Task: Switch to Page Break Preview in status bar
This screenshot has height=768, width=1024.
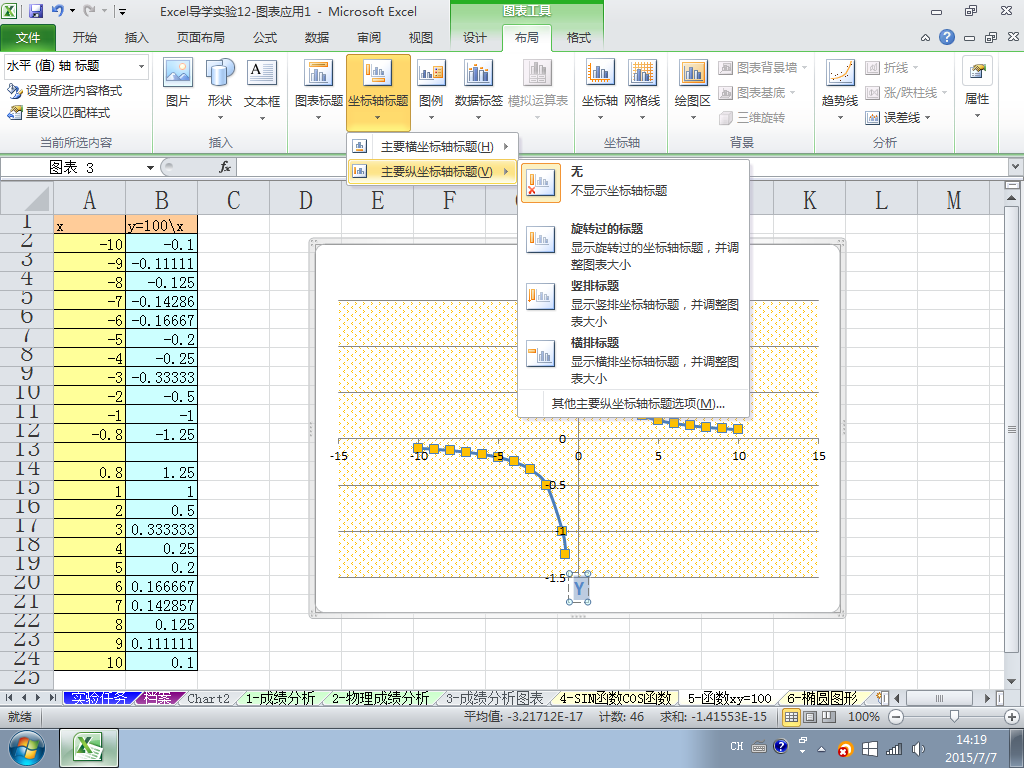Action: (x=829, y=717)
